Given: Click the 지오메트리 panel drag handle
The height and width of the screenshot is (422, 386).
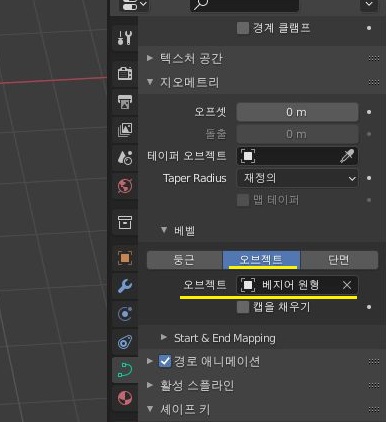Looking at the screenshot, I should click(374, 82).
